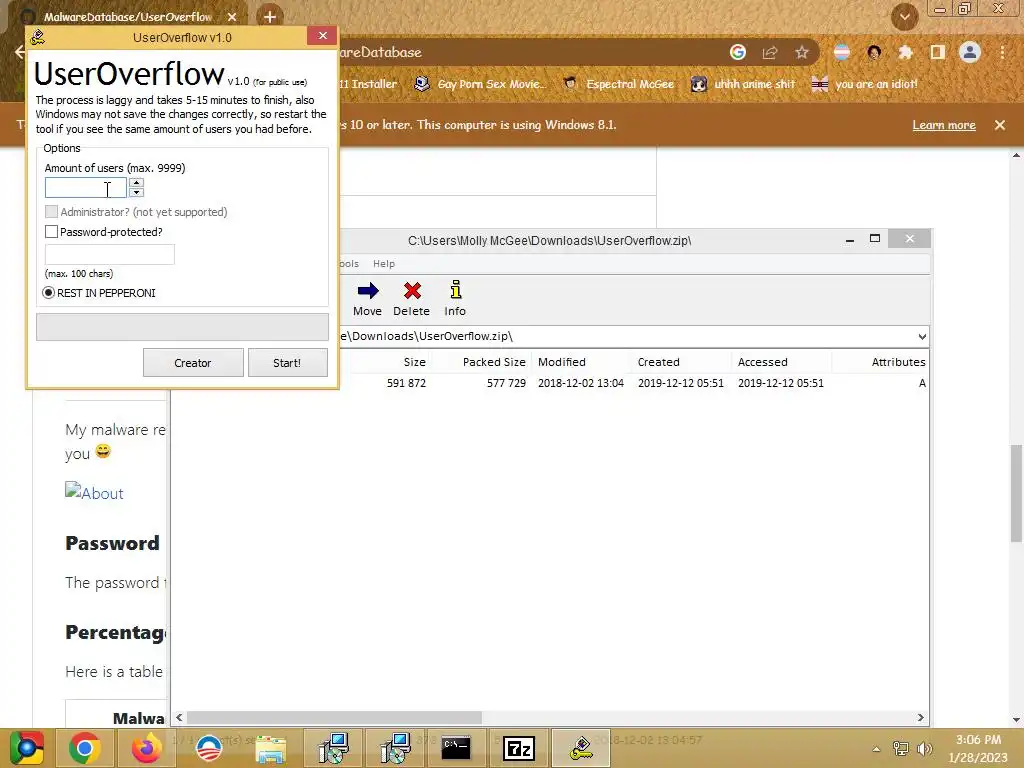This screenshot has height=768, width=1024.
Task: Open the Obama logo taskbar icon
Action: click(x=209, y=748)
